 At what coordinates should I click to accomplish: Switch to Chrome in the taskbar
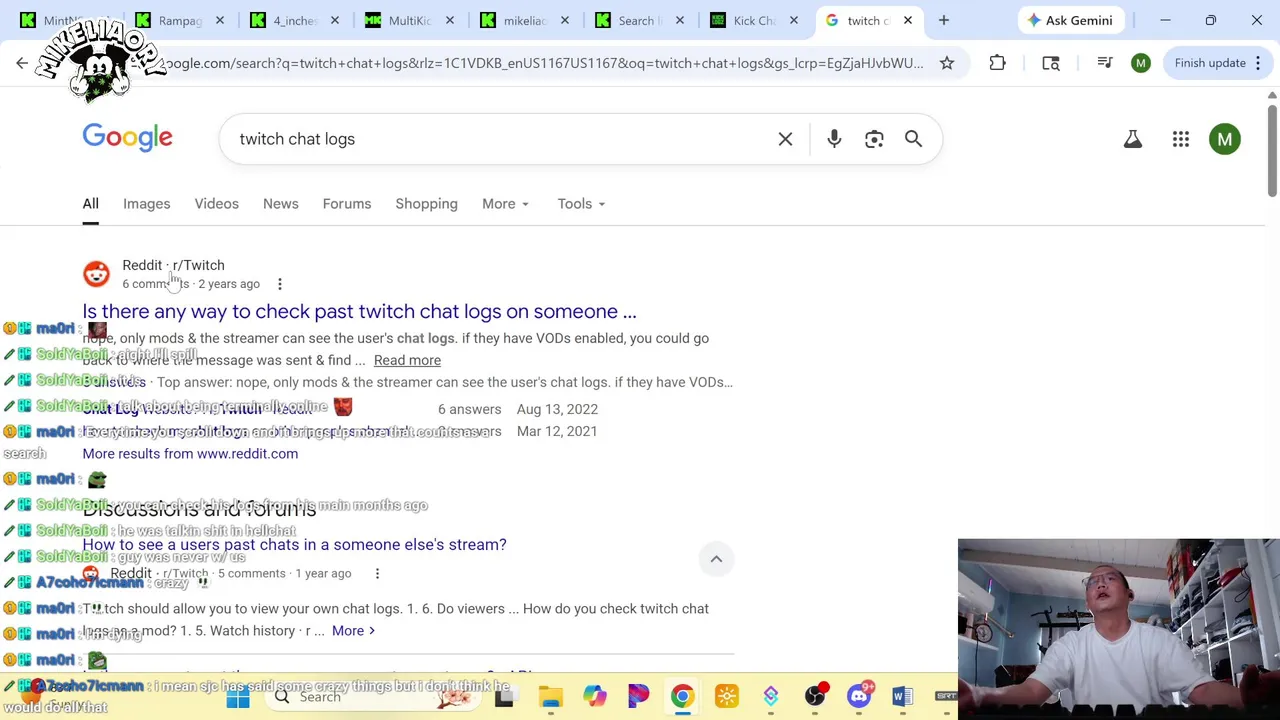pyautogui.click(x=682, y=697)
